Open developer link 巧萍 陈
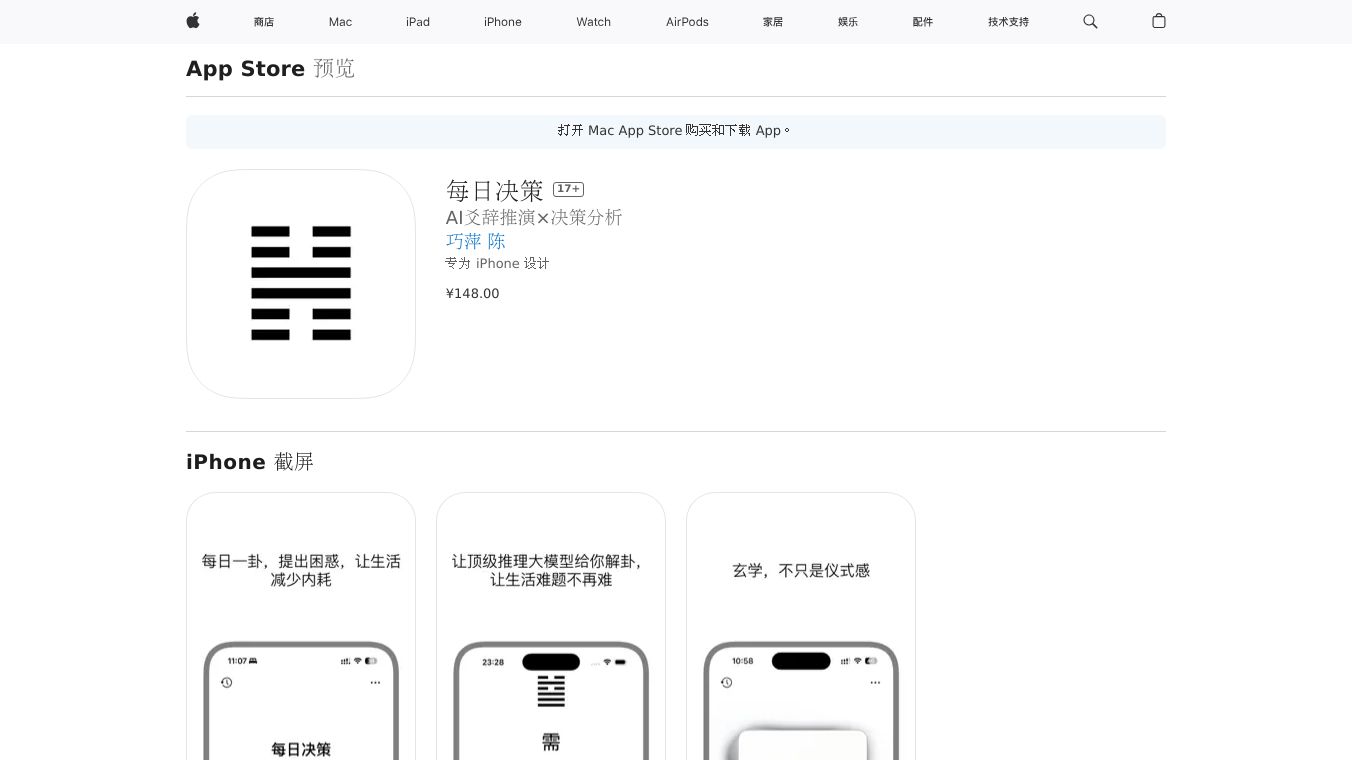 [476, 241]
